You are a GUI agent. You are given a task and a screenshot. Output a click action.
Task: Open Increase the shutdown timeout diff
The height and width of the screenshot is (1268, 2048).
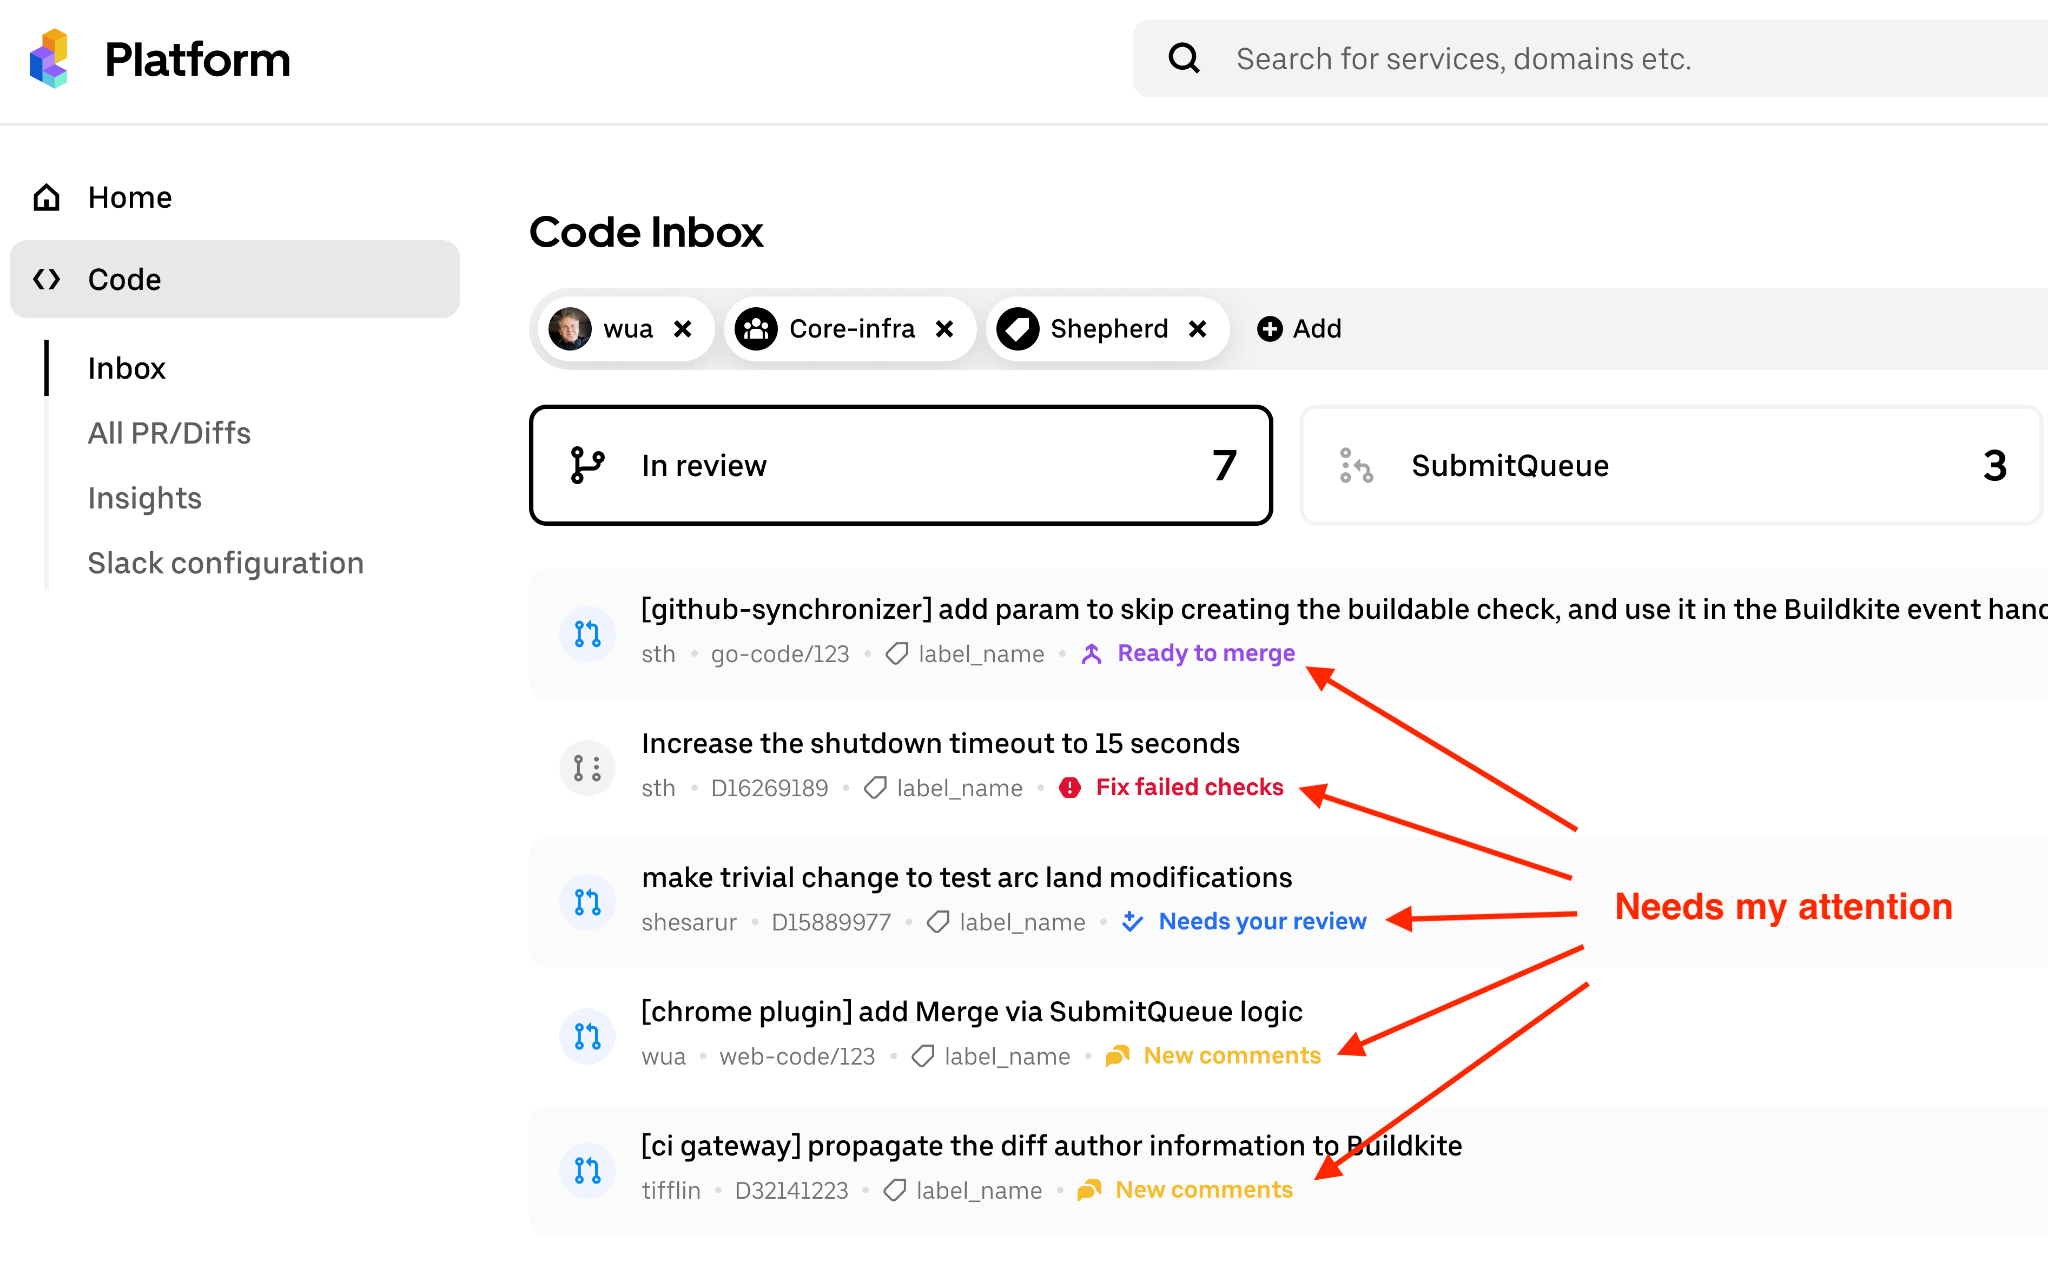[x=941, y=743]
